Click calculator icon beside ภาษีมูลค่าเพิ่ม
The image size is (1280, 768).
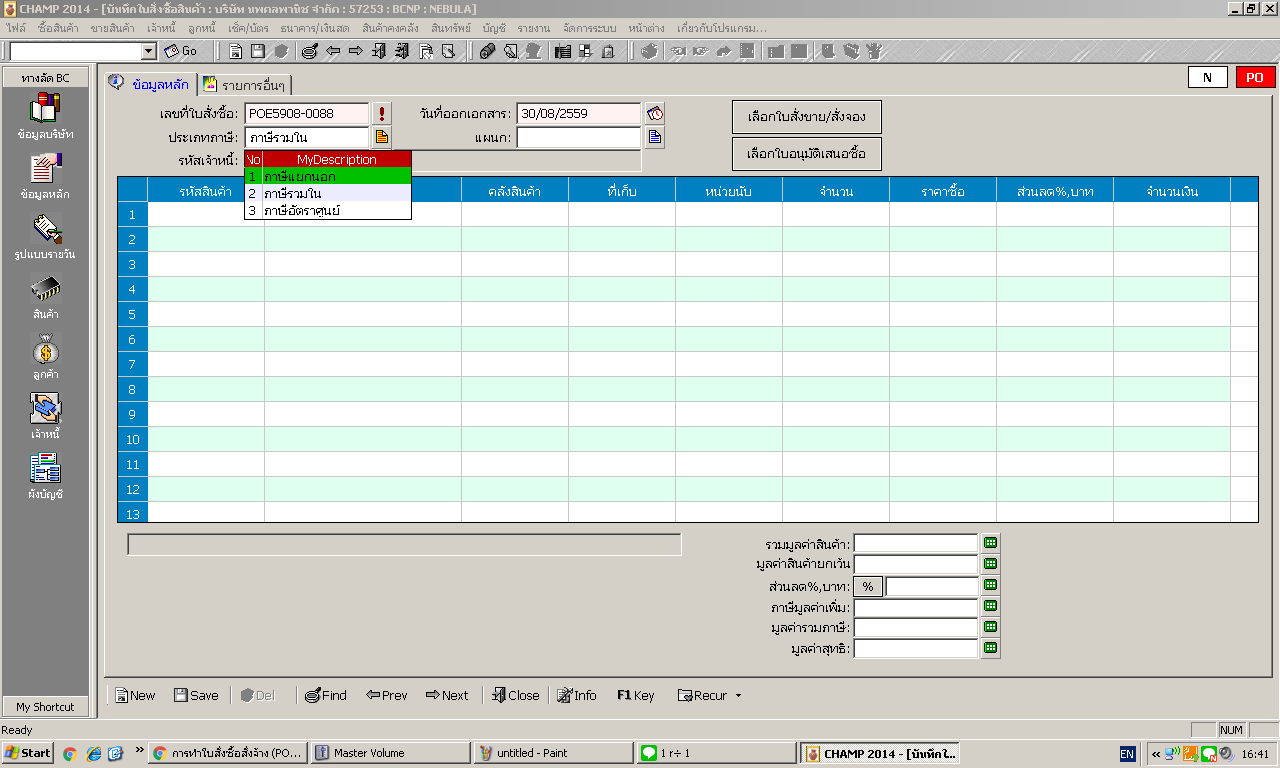coord(990,606)
